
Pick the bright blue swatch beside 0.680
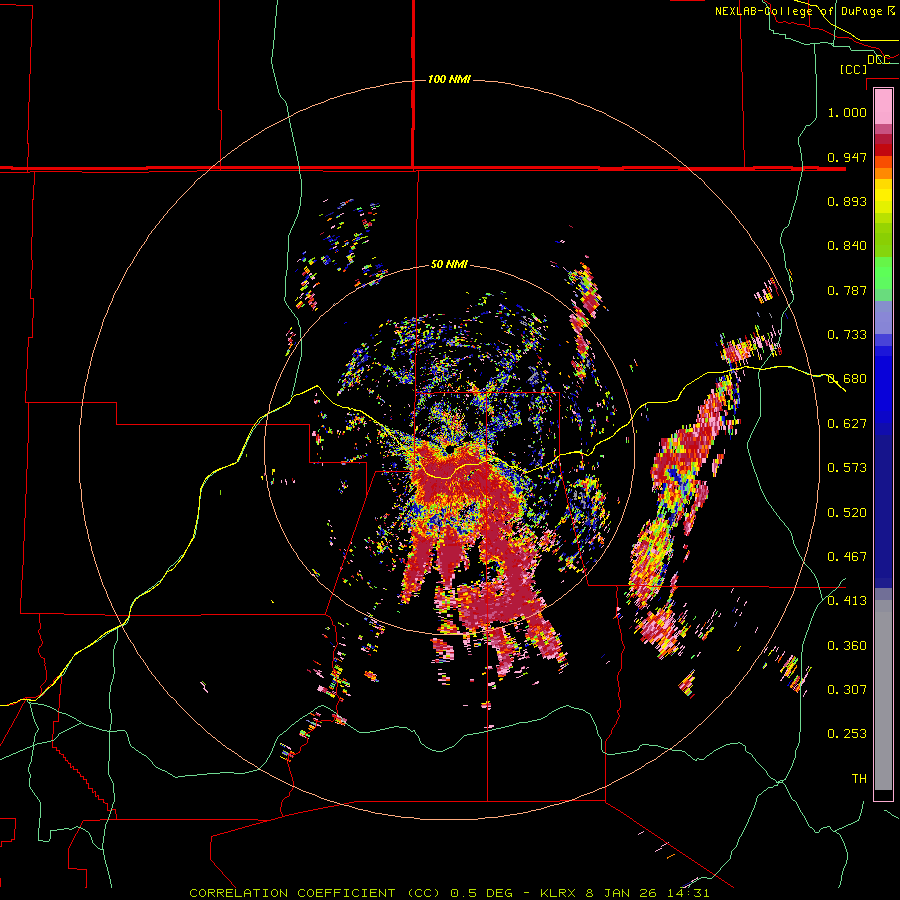[x=883, y=385]
